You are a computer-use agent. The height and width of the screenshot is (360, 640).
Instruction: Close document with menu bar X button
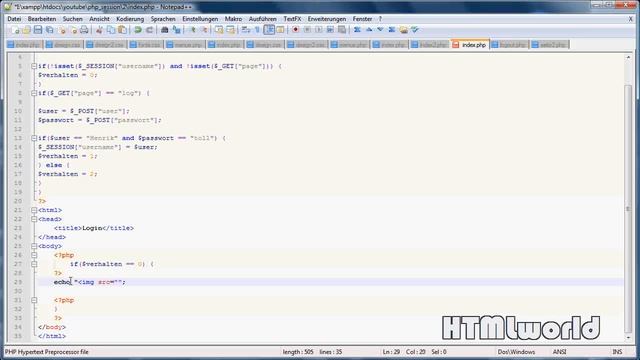[630, 19]
